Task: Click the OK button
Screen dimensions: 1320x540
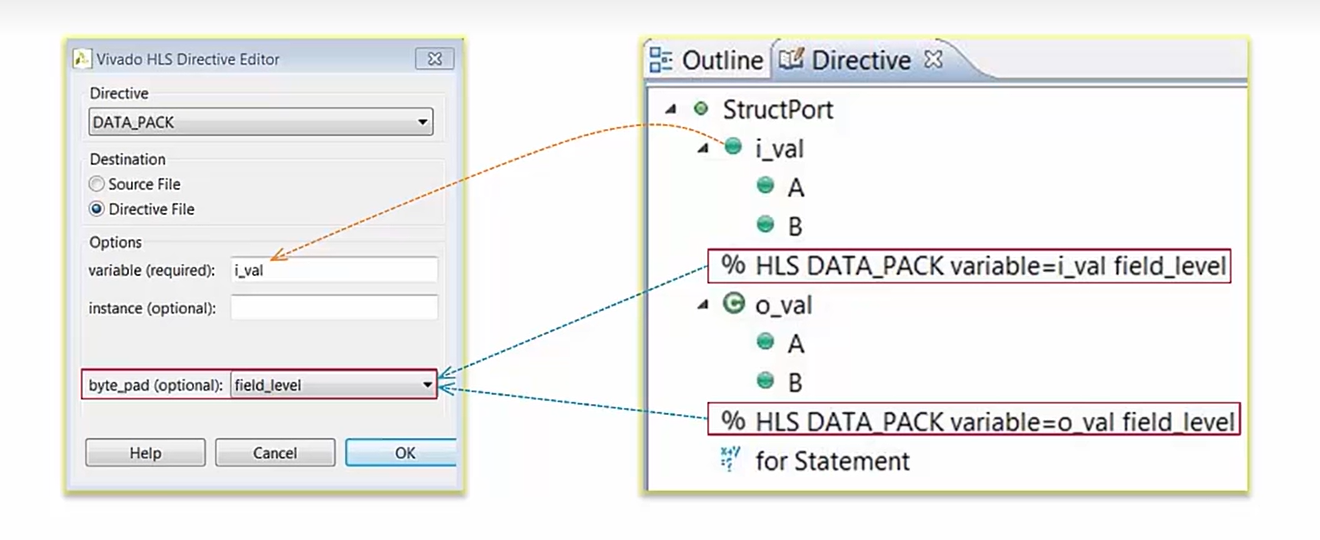Action: point(401,453)
